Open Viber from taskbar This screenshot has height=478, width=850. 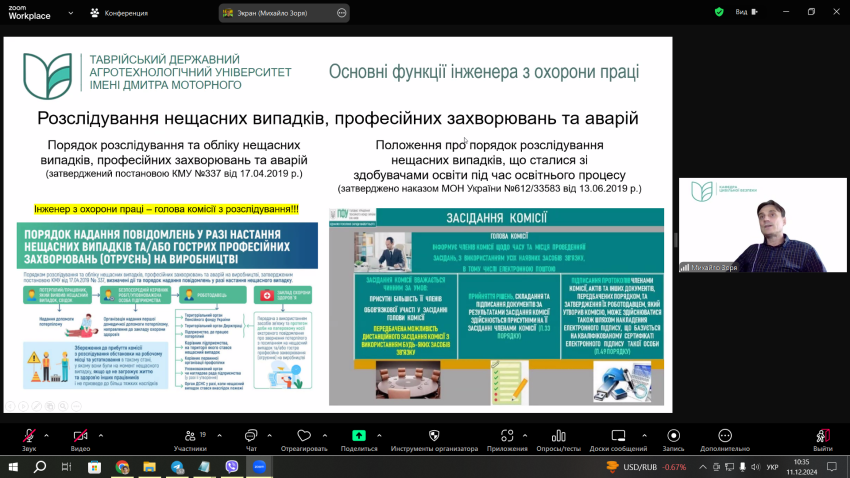[232, 467]
